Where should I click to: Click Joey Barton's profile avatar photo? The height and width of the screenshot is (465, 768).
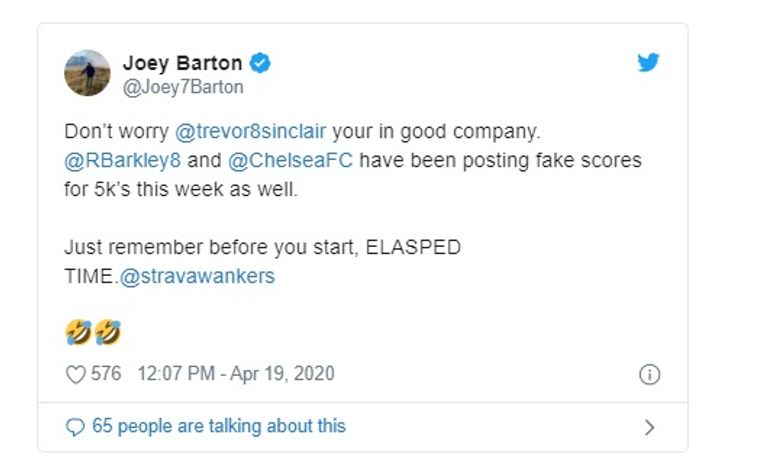[x=87, y=73]
